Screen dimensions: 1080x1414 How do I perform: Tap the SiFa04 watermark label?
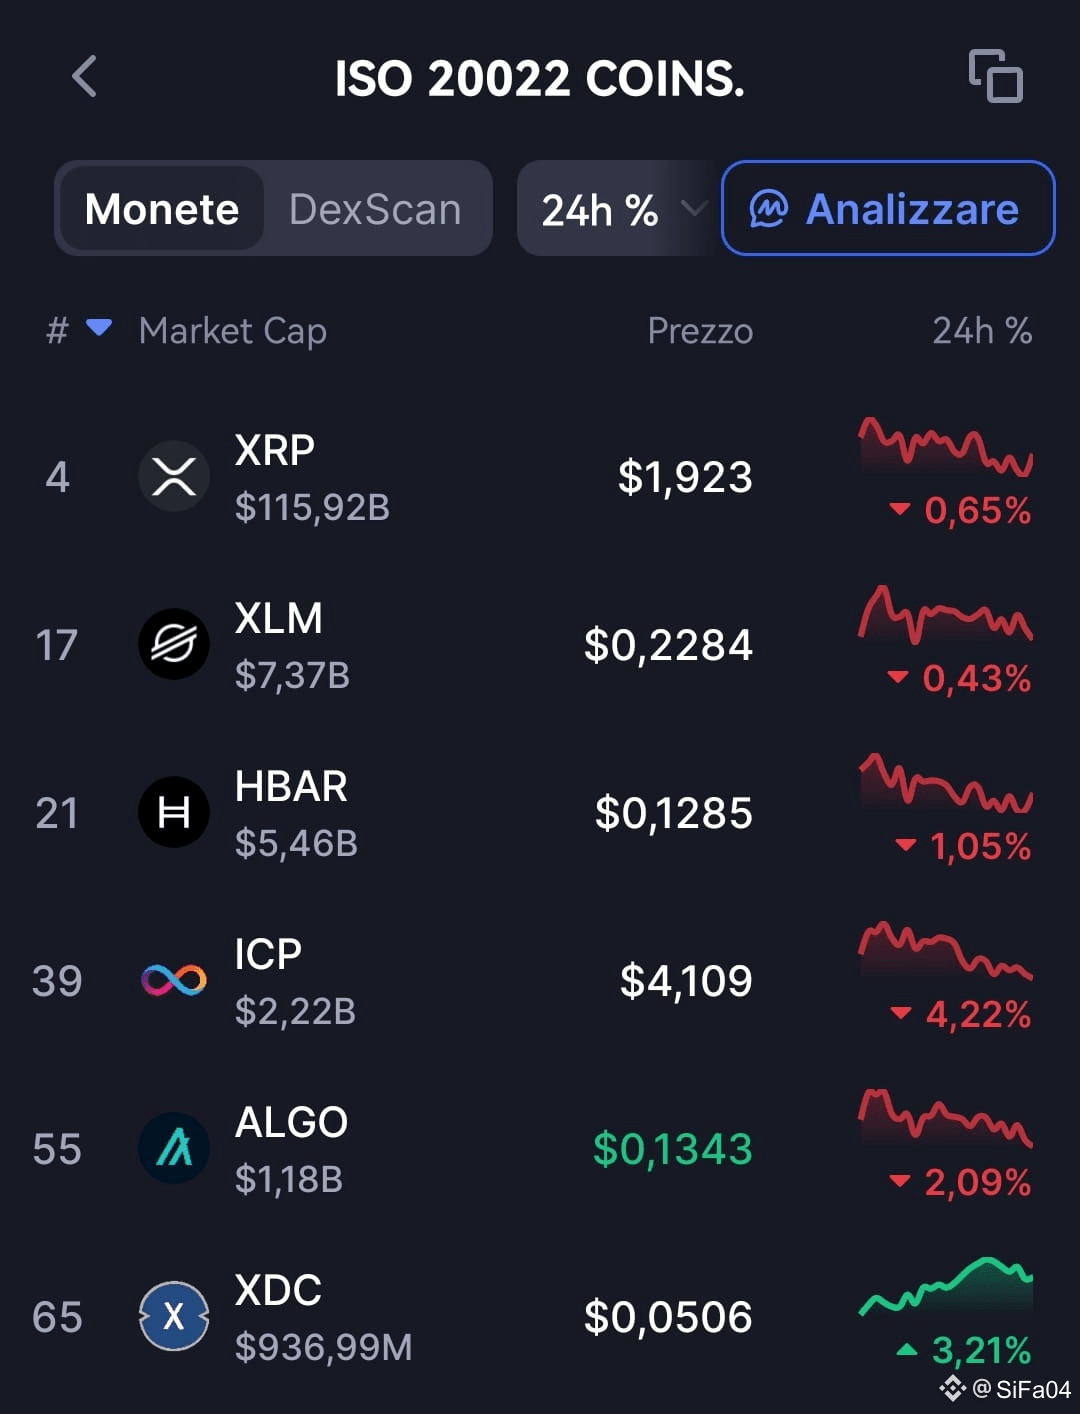(1003, 1388)
